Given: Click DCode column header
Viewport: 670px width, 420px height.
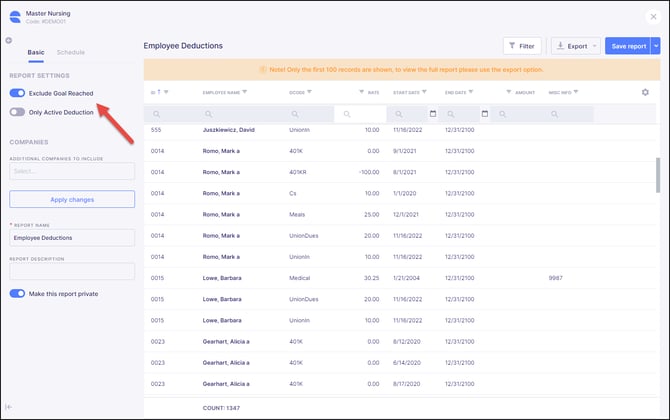Looking at the screenshot, I should (x=297, y=92).
